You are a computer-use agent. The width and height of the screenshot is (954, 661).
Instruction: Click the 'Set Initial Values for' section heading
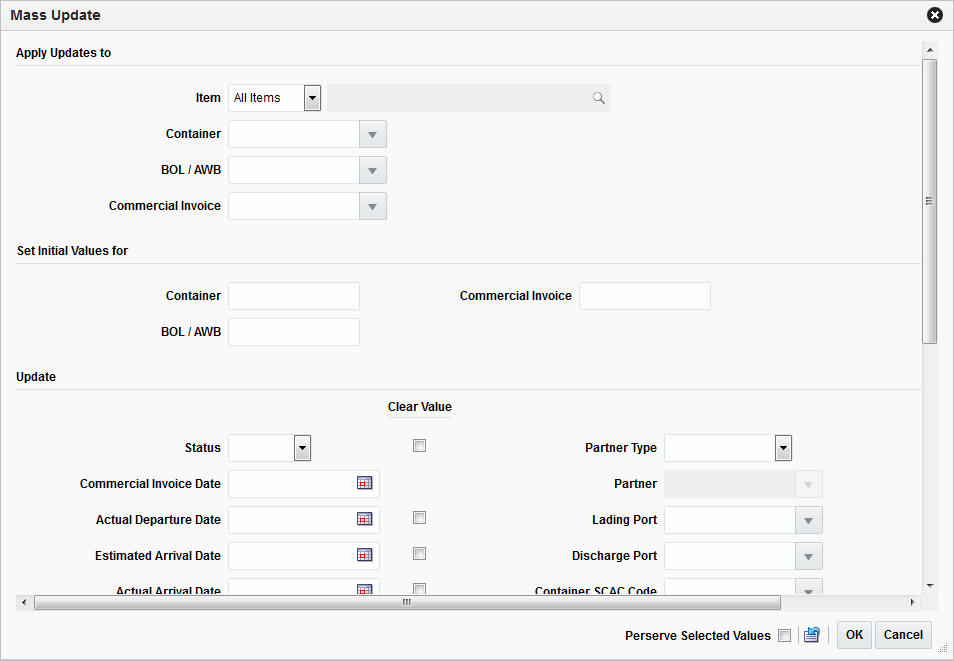click(x=72, y=251)
